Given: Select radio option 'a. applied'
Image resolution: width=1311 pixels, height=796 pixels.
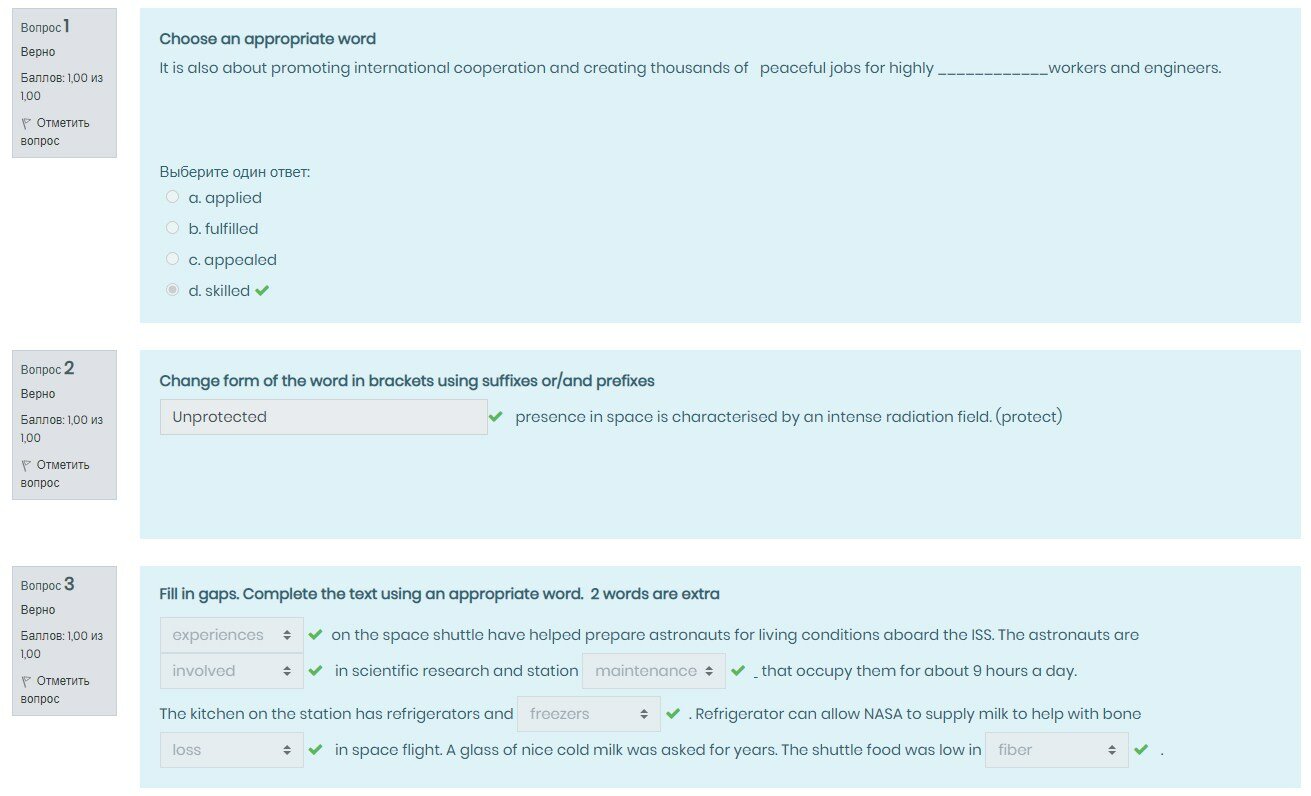Looking at the screenshot, I should pos(173,197).
